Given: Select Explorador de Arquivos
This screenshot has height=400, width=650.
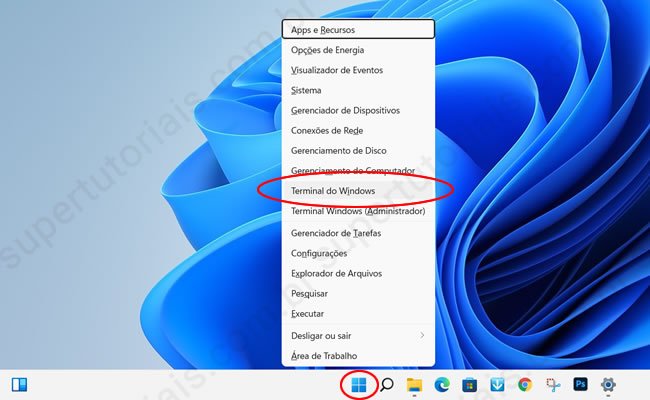Looking at the screenshot, I should coord(358,274).
